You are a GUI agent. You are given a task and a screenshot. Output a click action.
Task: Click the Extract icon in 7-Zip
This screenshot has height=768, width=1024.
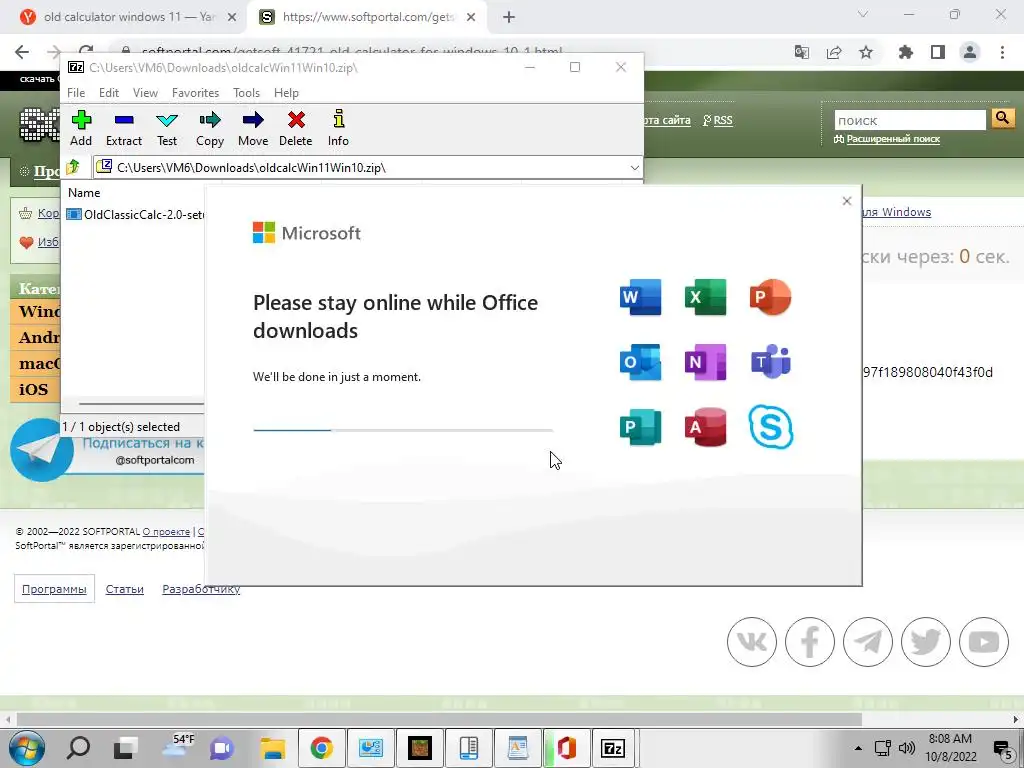pos(123,128)
